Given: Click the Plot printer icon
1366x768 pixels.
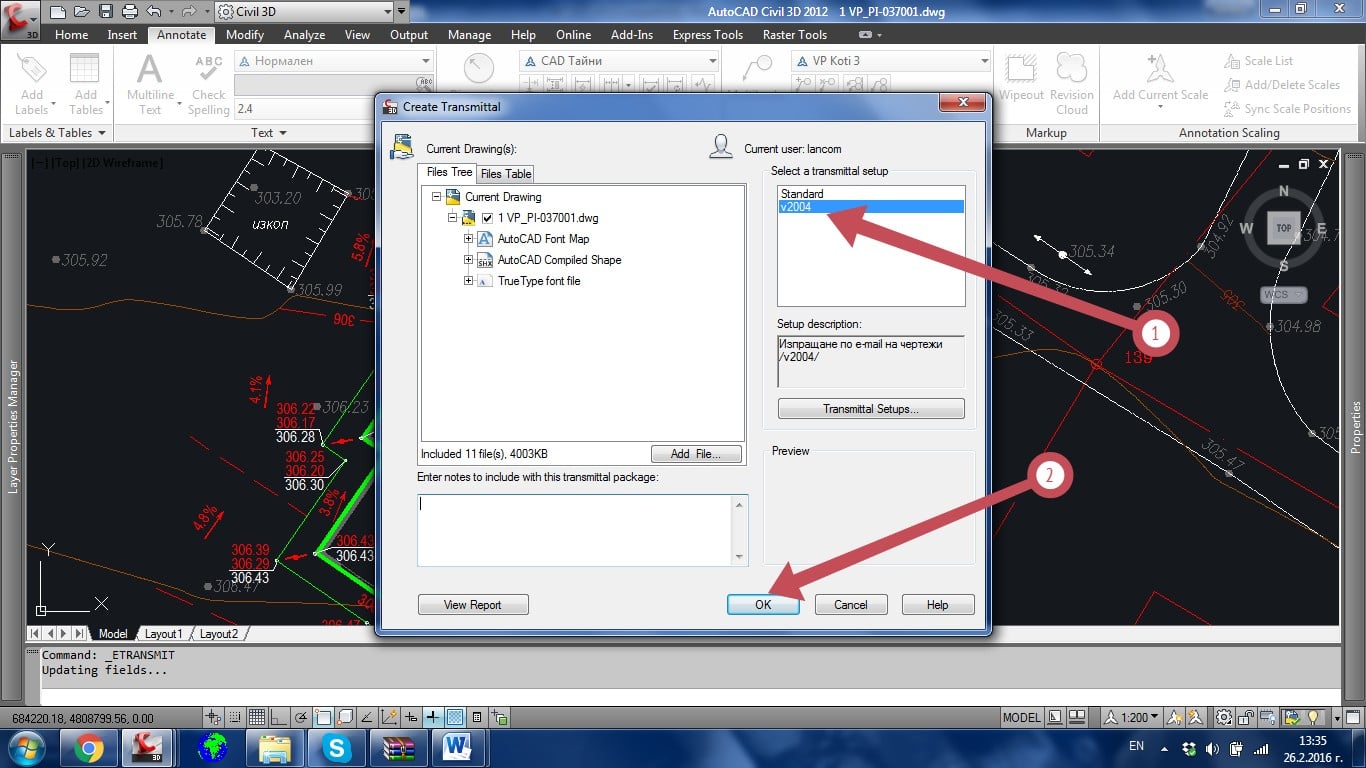Looking at the screenshot, I should point(130,13).
